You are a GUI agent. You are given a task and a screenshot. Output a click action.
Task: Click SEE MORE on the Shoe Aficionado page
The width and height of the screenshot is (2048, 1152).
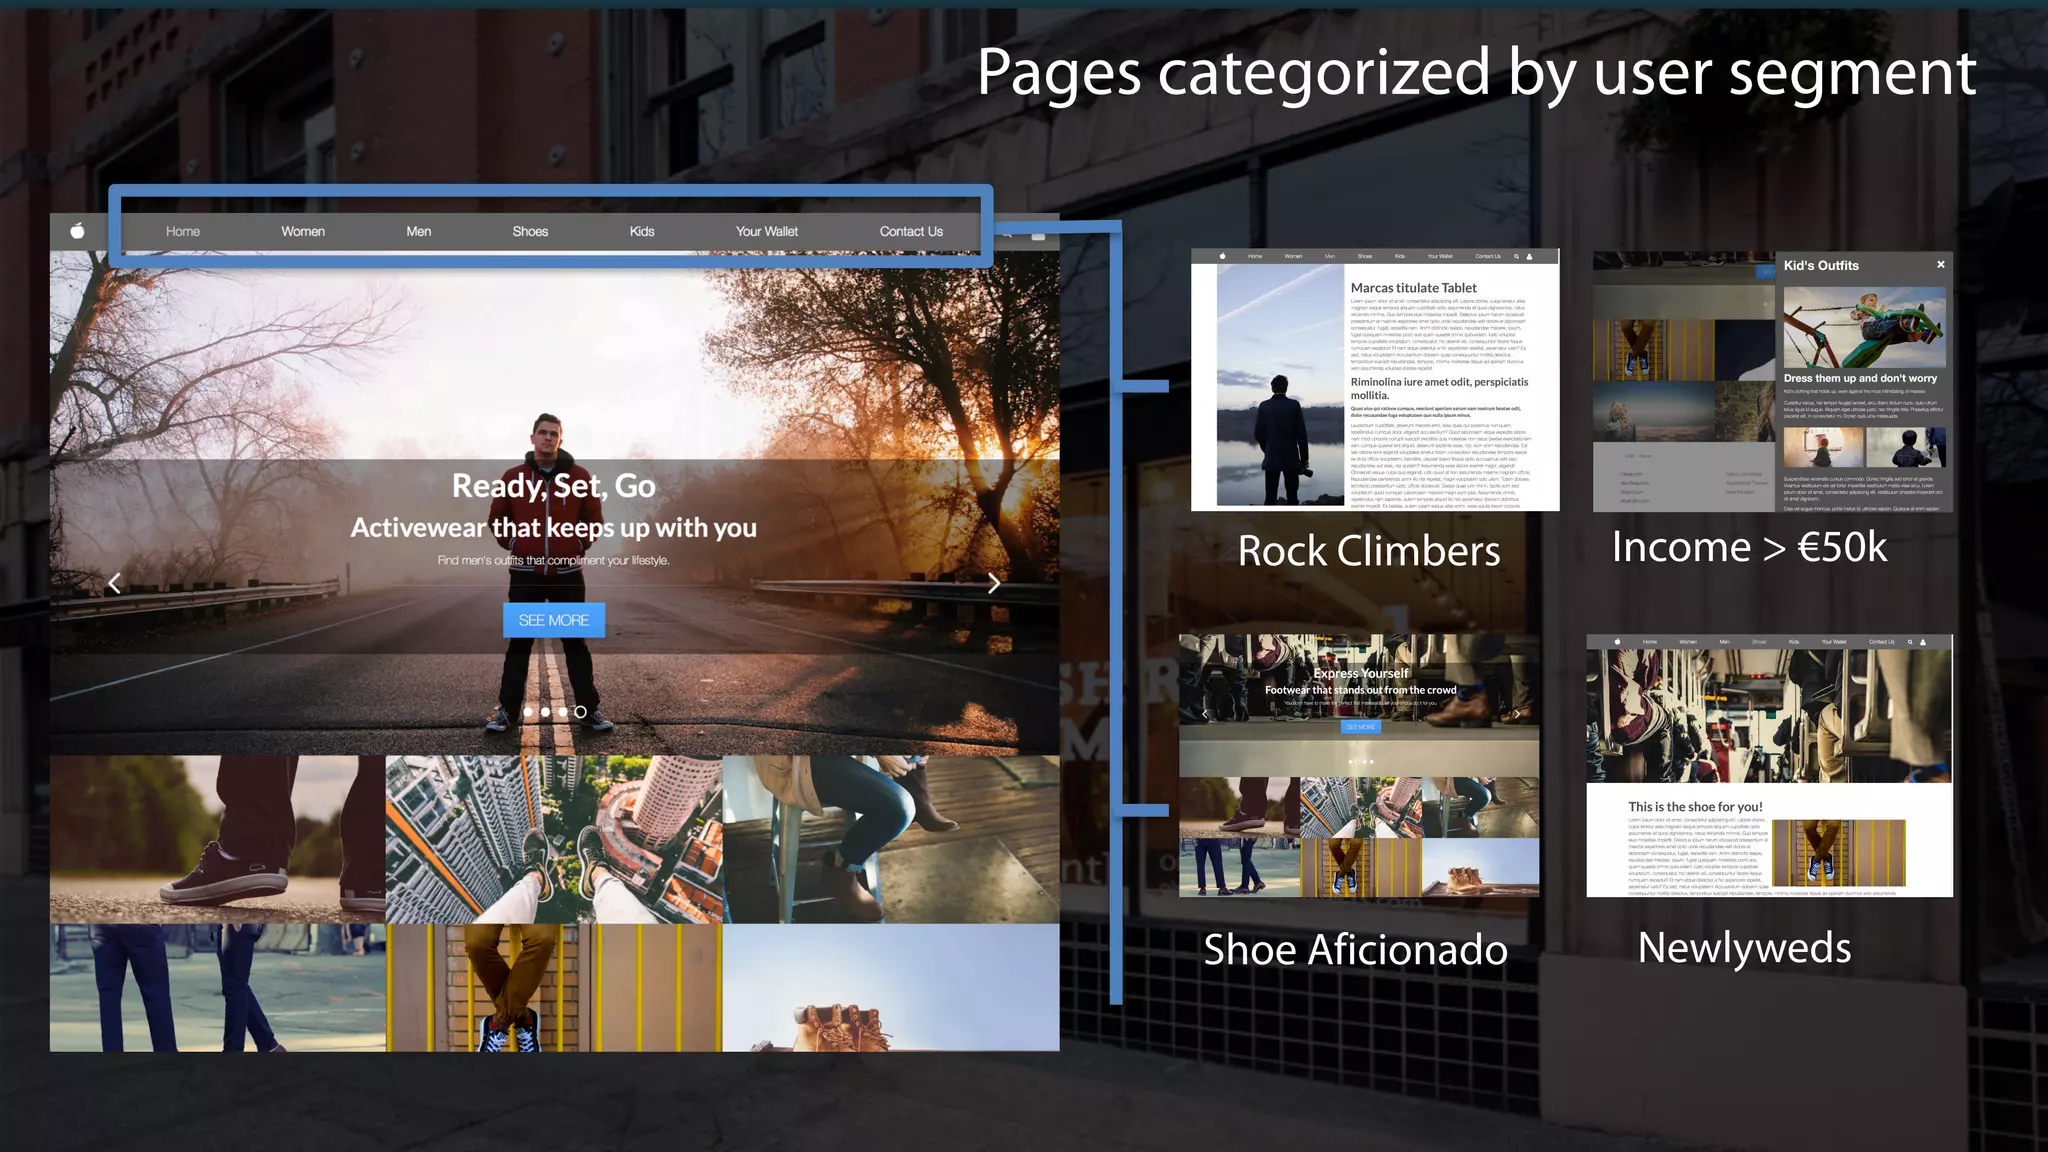1361,727
